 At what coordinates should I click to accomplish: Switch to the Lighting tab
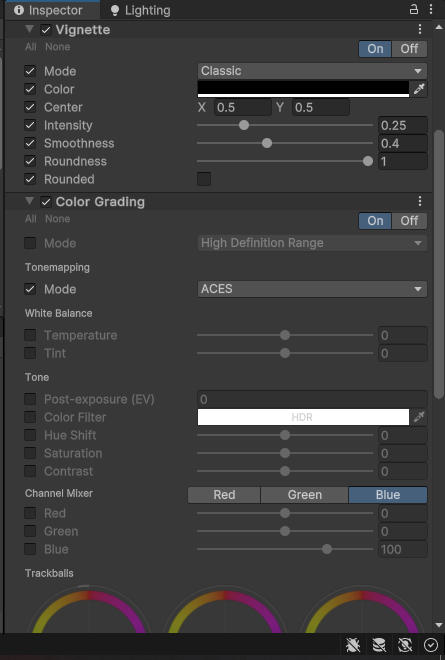(x=140, y=10)
